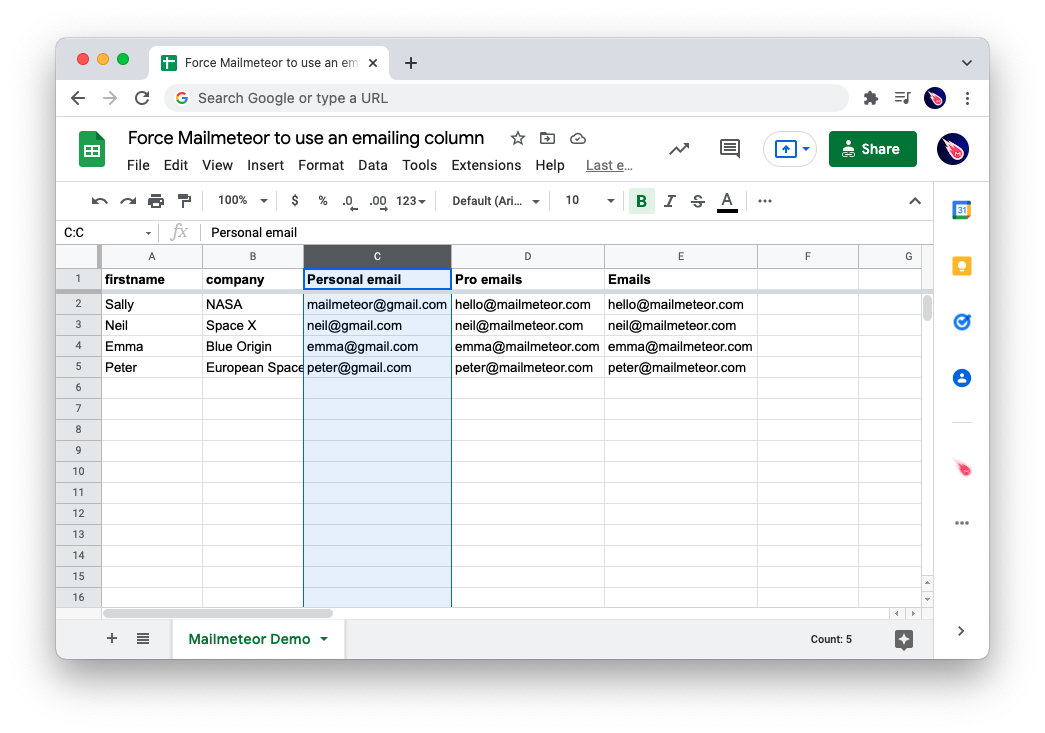Click the Redo icon in toolbar
Viewport: 1045px width, 733px height.
coord(128,201)
